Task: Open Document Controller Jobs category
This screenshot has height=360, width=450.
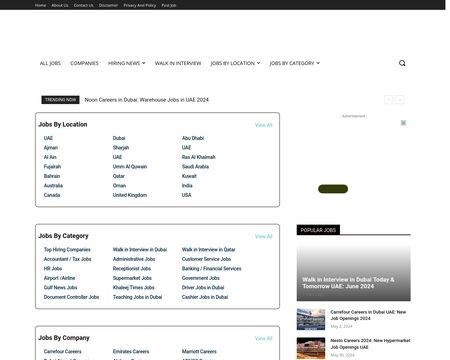Action: tap(71, 297)
